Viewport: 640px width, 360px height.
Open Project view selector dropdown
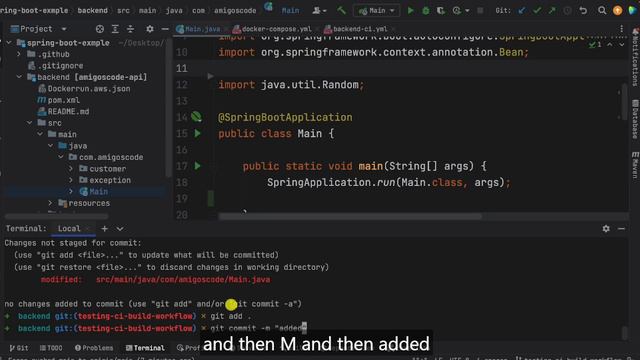[x=64, y=29]
